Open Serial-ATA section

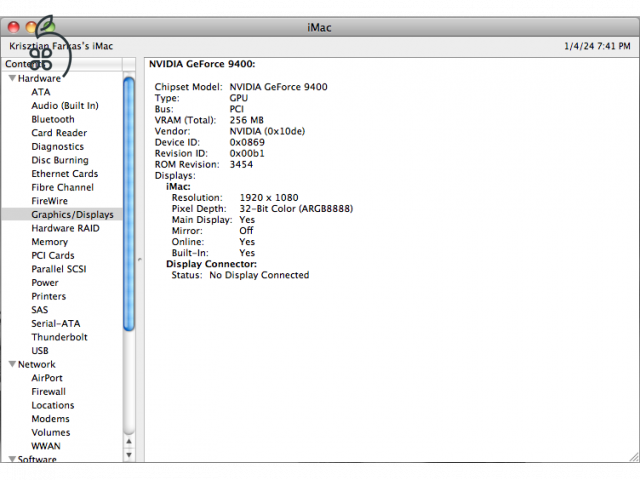(x=56, y=323)
